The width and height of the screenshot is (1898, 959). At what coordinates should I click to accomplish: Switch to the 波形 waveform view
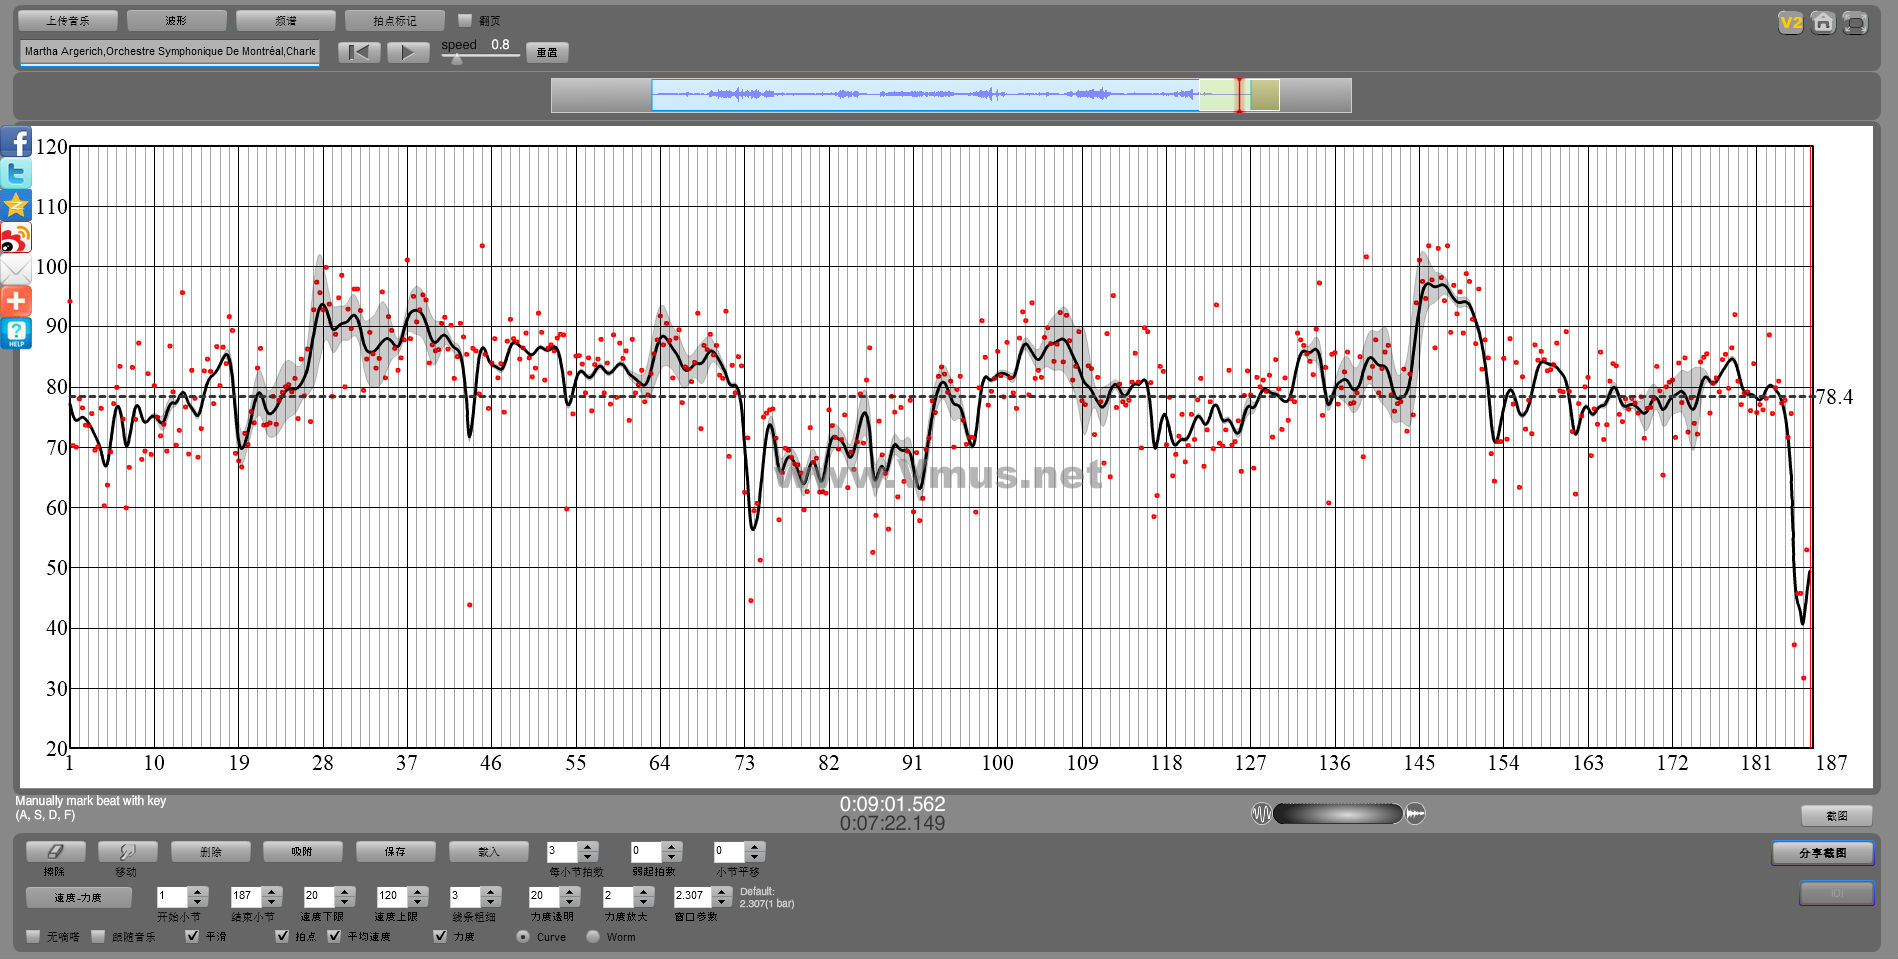point(176,20)
